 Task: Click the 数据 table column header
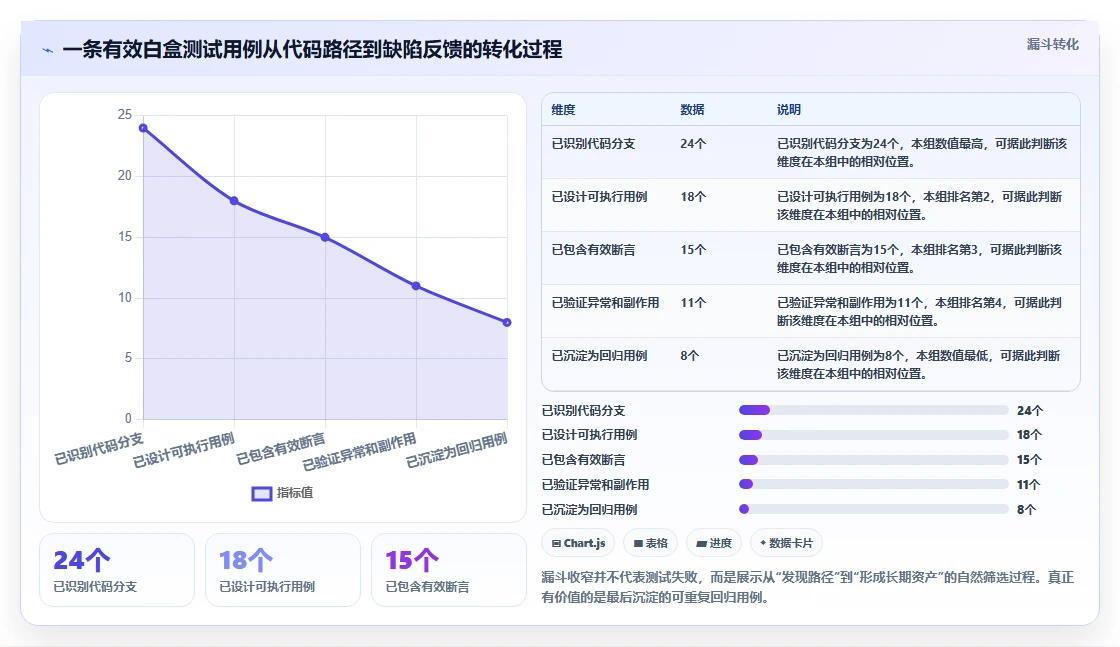692,110
